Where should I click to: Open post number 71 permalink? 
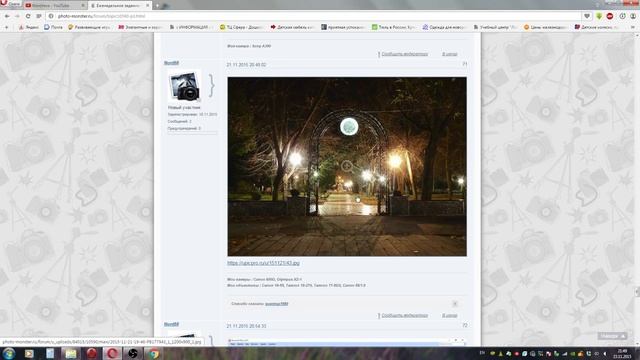point(464,64)
